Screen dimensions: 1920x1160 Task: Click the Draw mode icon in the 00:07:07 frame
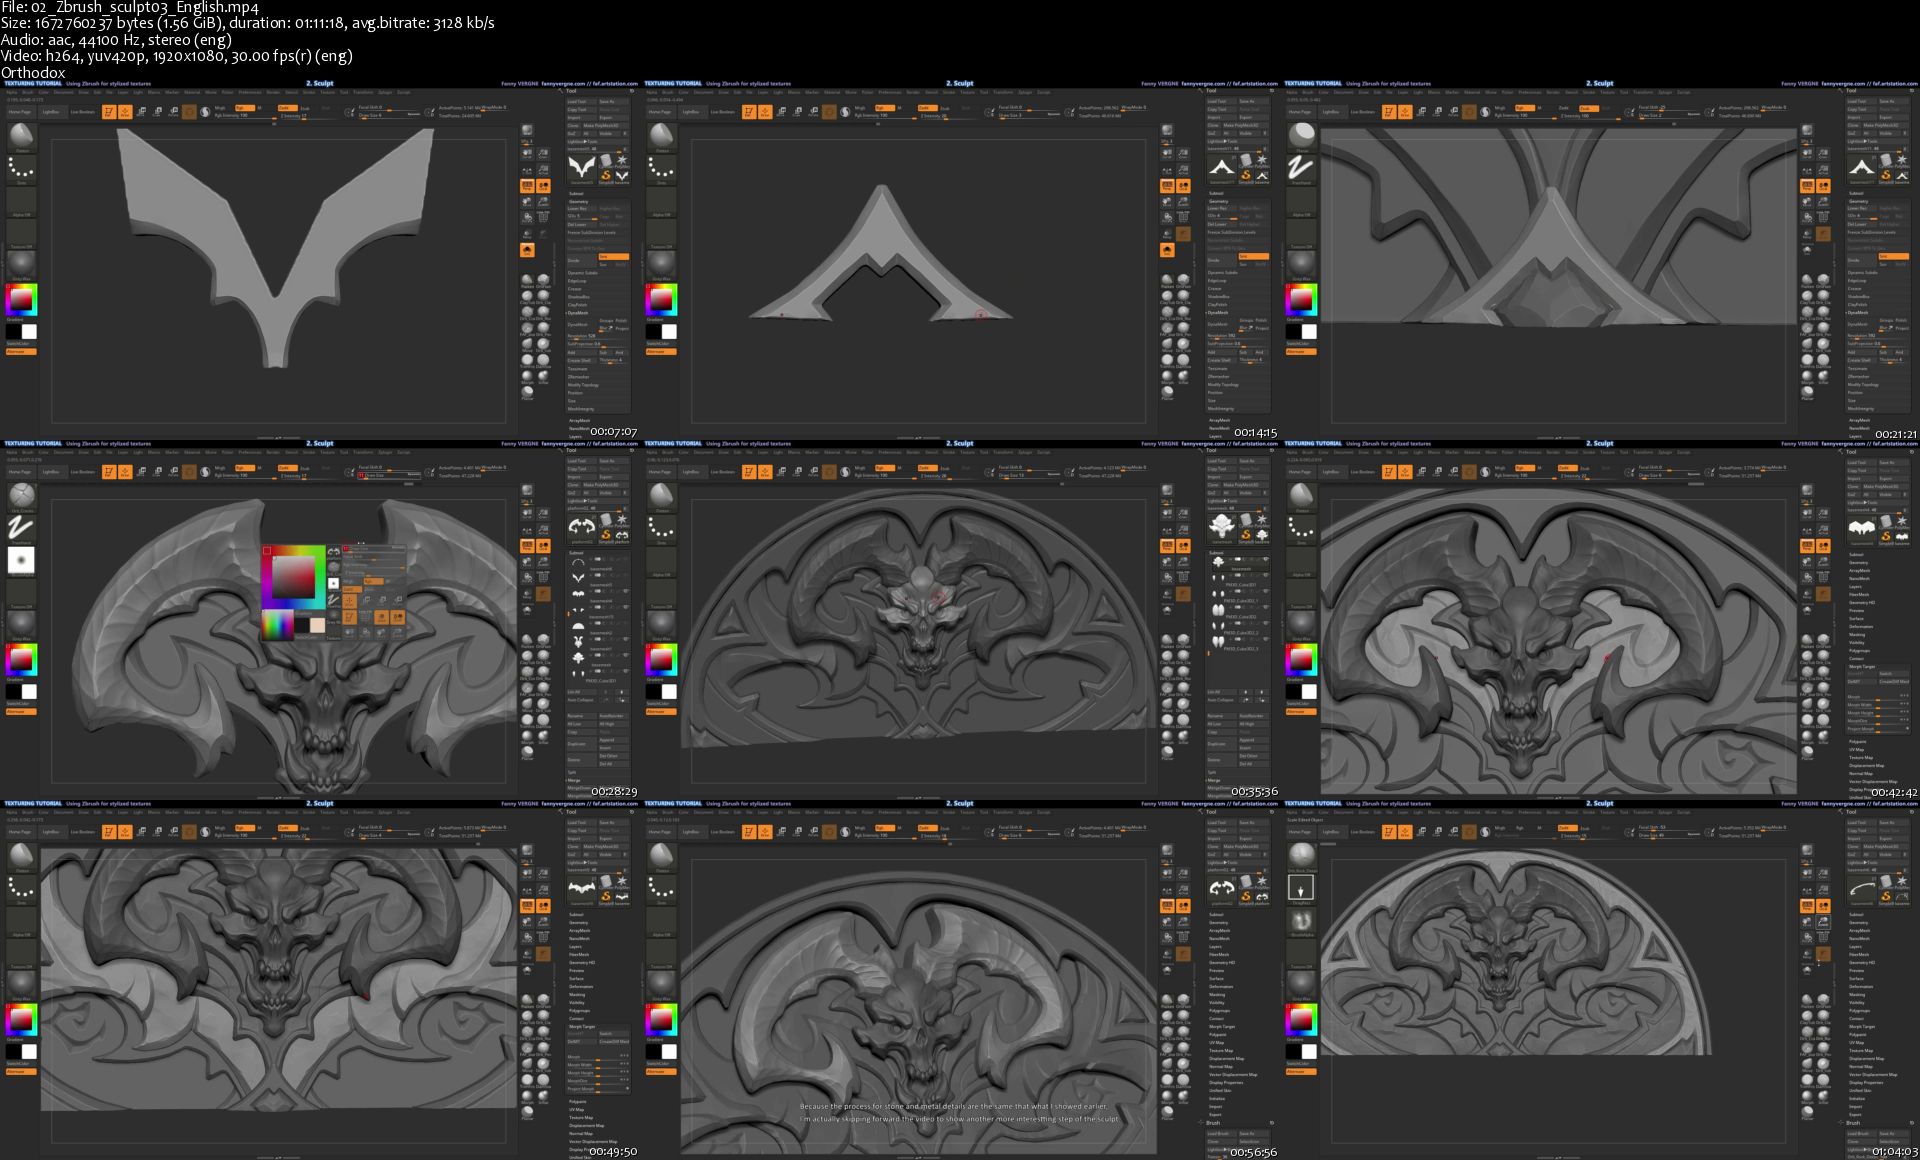(125, 112)
